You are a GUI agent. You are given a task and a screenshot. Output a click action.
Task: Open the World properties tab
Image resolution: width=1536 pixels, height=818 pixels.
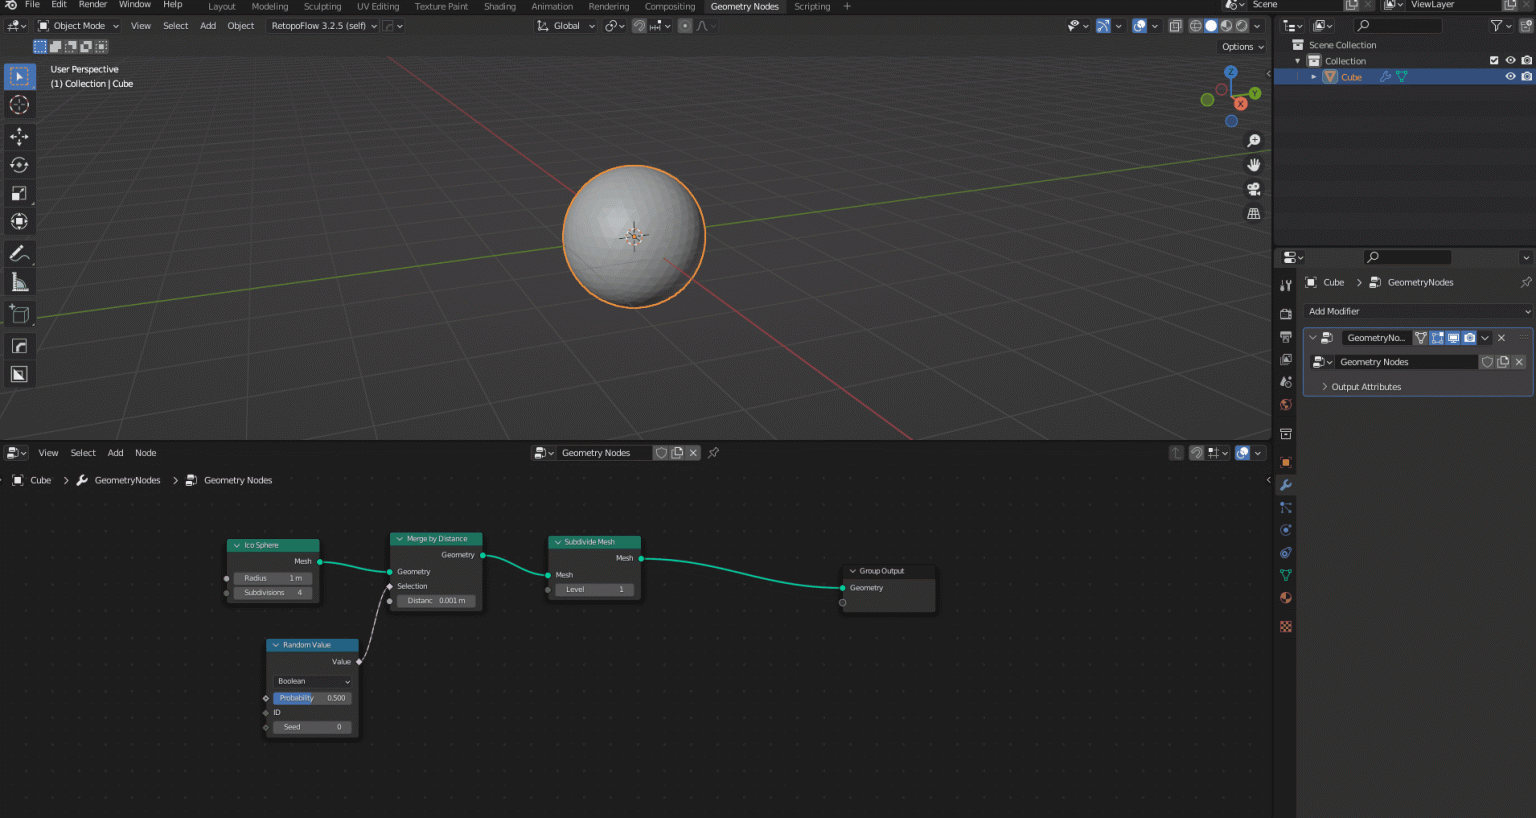1286,403
